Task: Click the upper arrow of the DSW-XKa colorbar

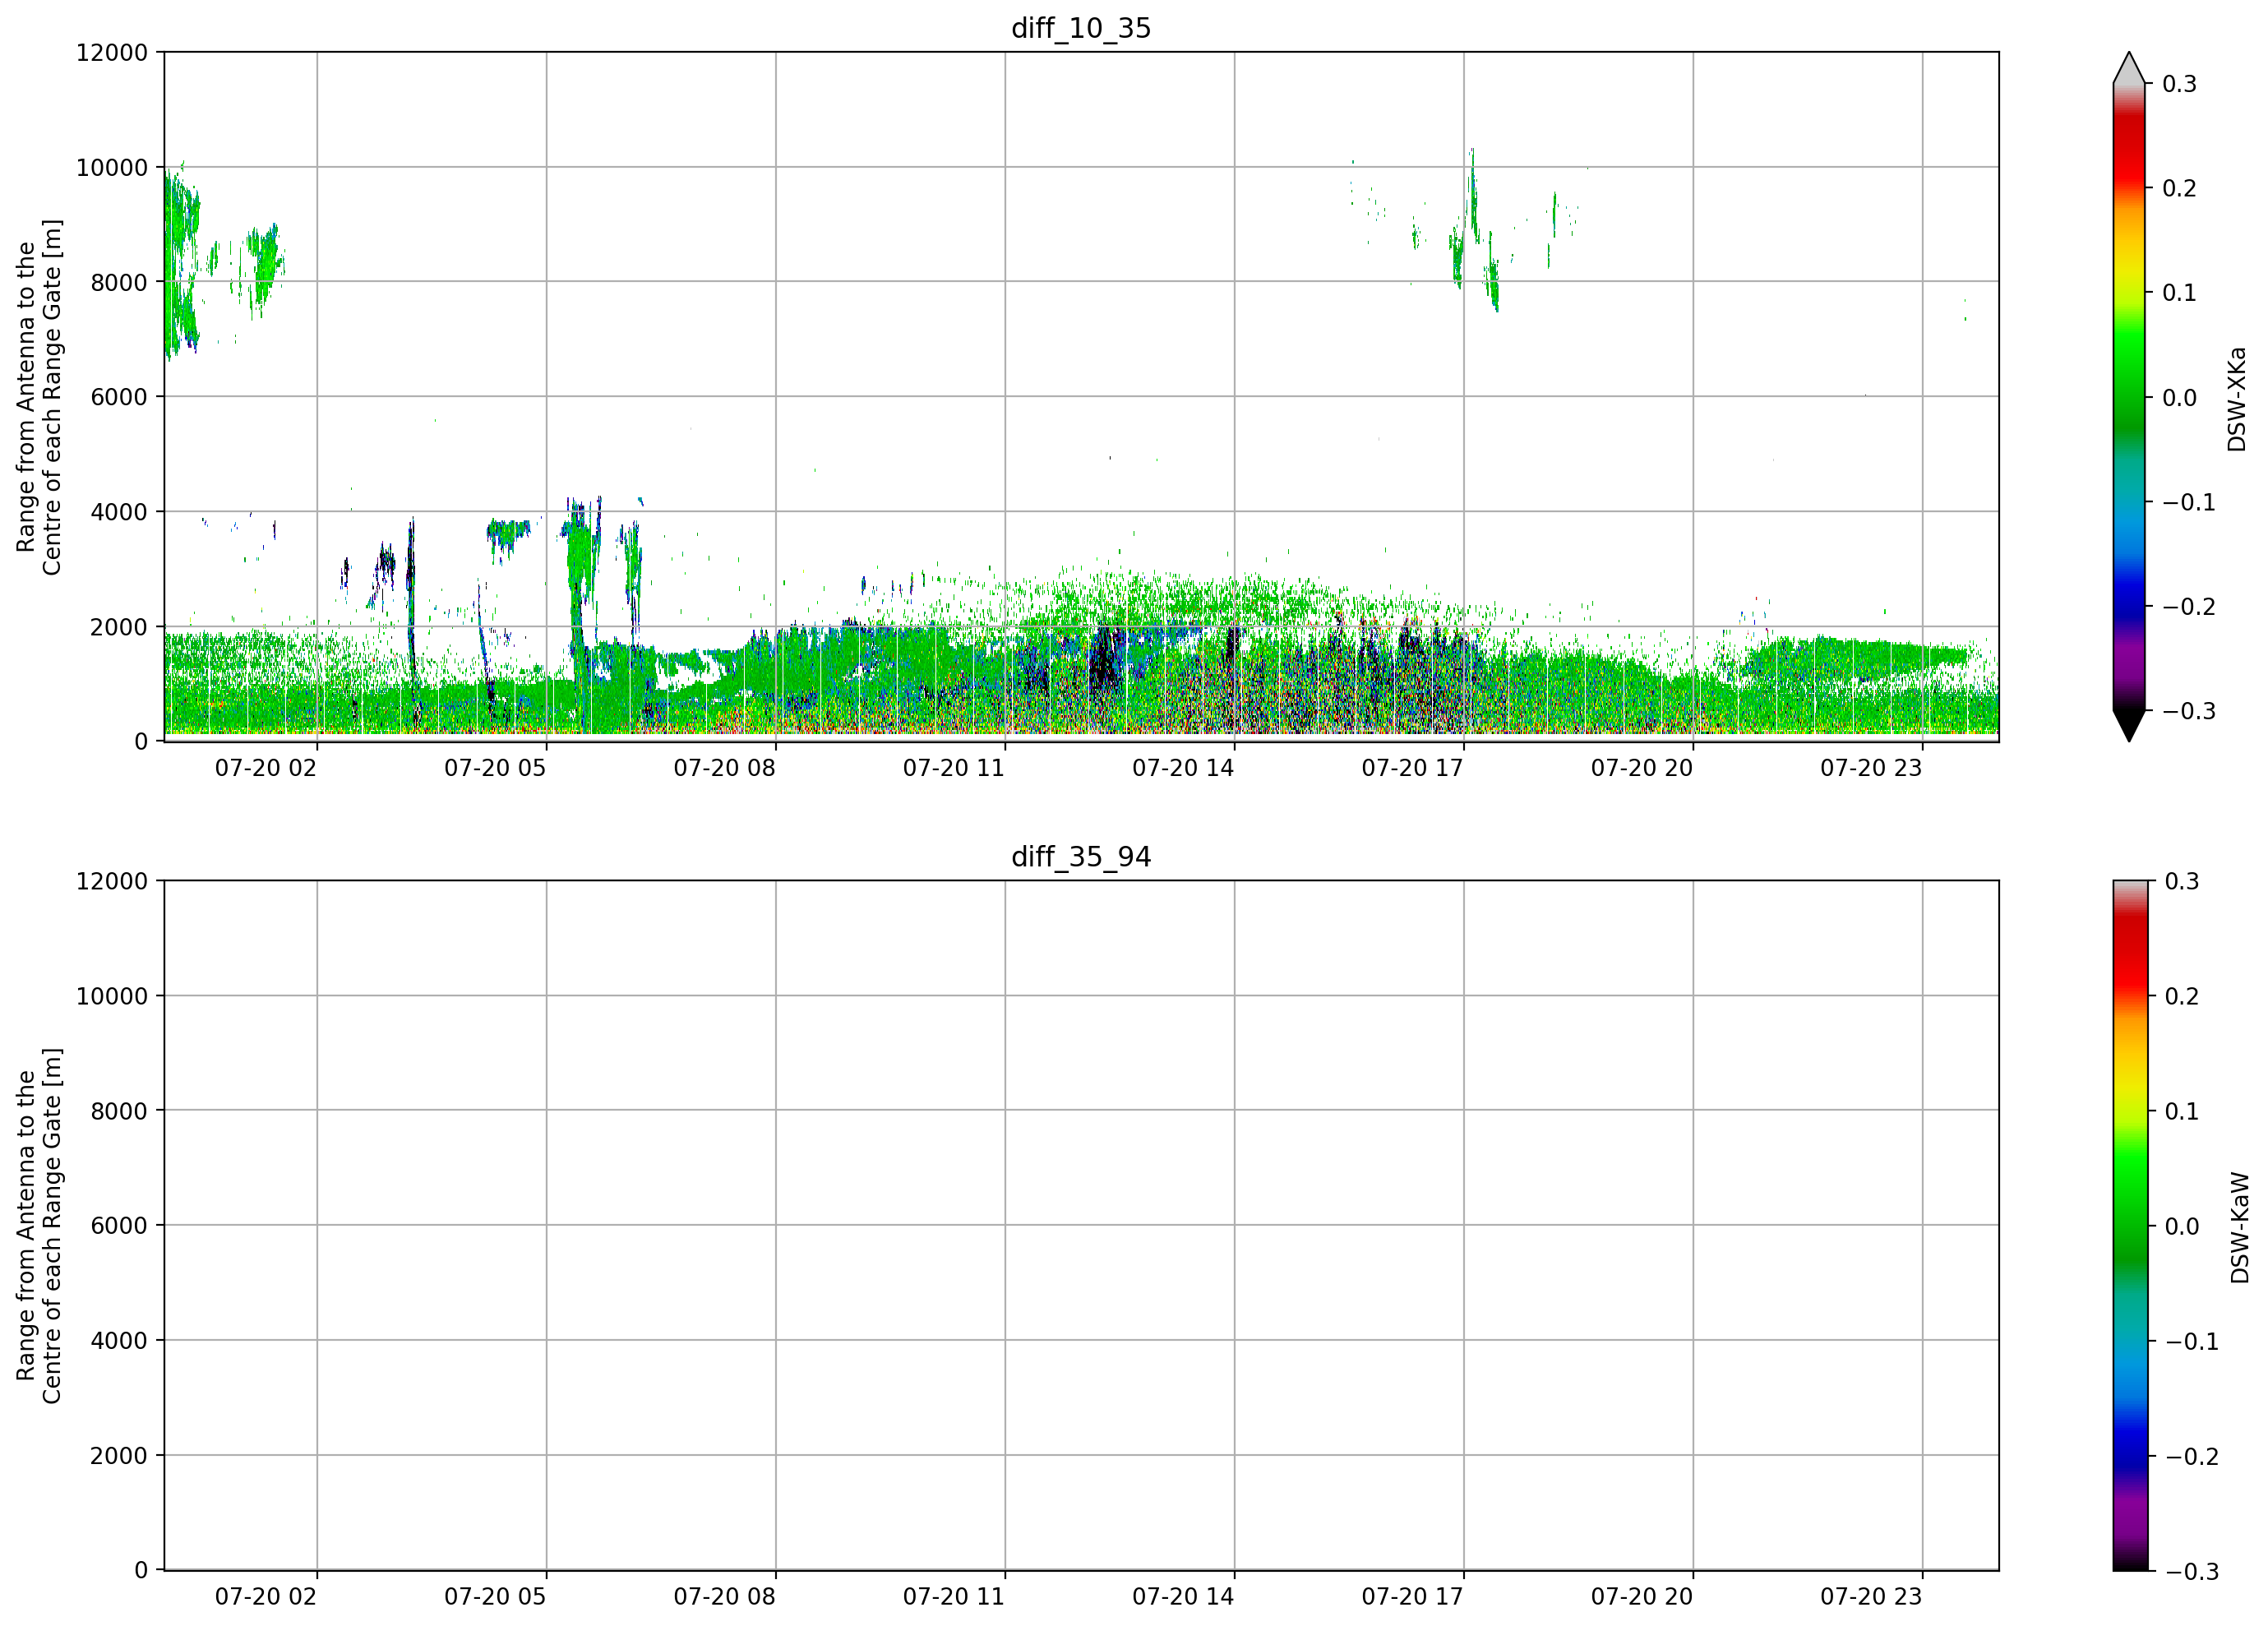Action: coord(2129,68)
